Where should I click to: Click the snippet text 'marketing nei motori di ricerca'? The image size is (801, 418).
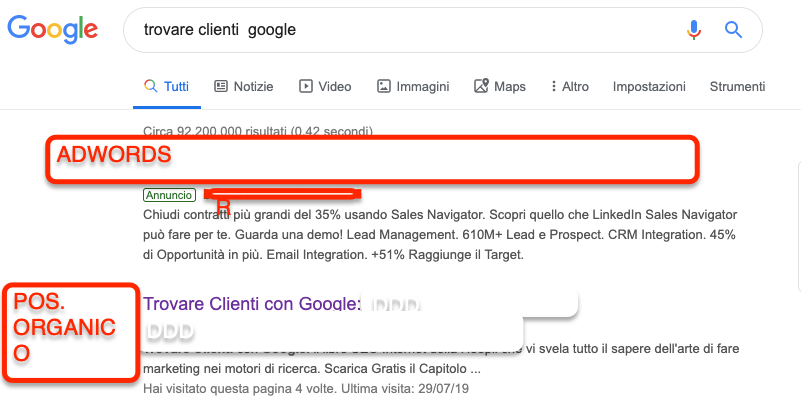click(x=230, y=368)
